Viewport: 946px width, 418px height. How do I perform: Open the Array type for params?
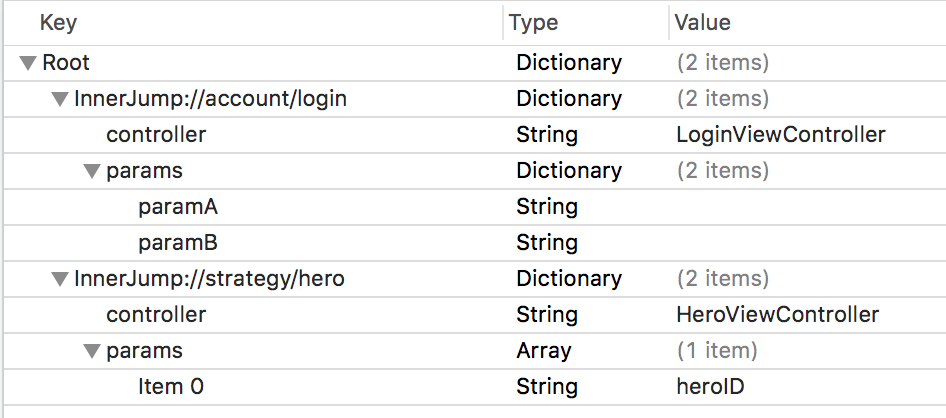[544, 351]
